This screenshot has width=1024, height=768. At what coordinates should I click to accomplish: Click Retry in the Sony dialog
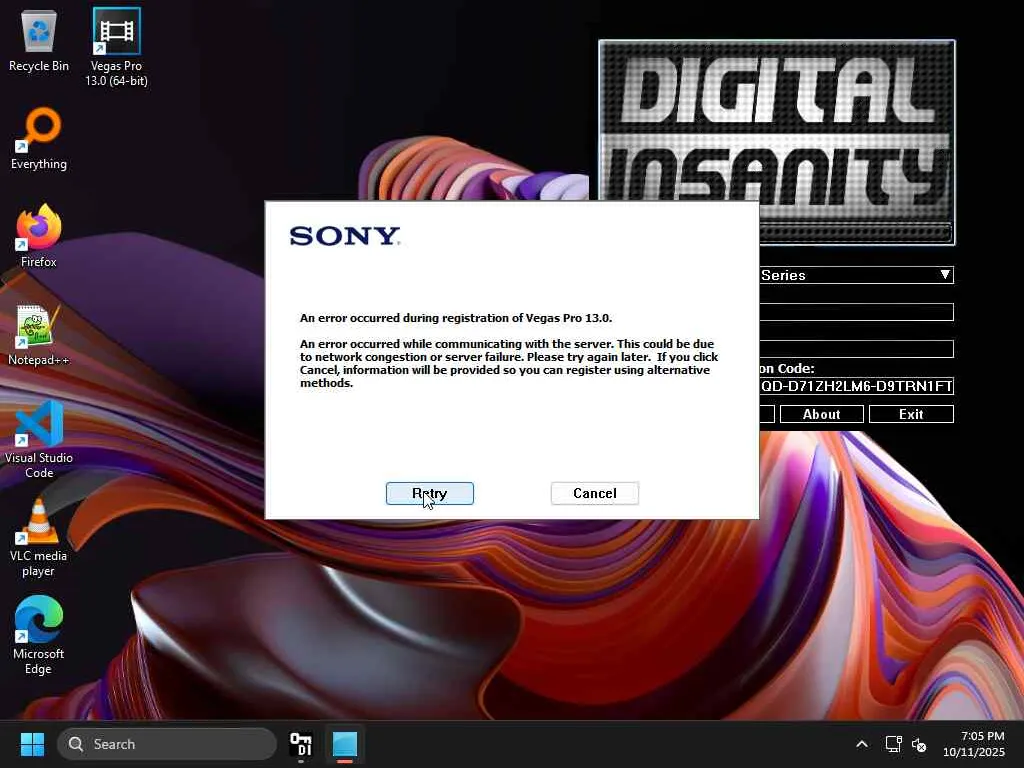click(430, 493)
